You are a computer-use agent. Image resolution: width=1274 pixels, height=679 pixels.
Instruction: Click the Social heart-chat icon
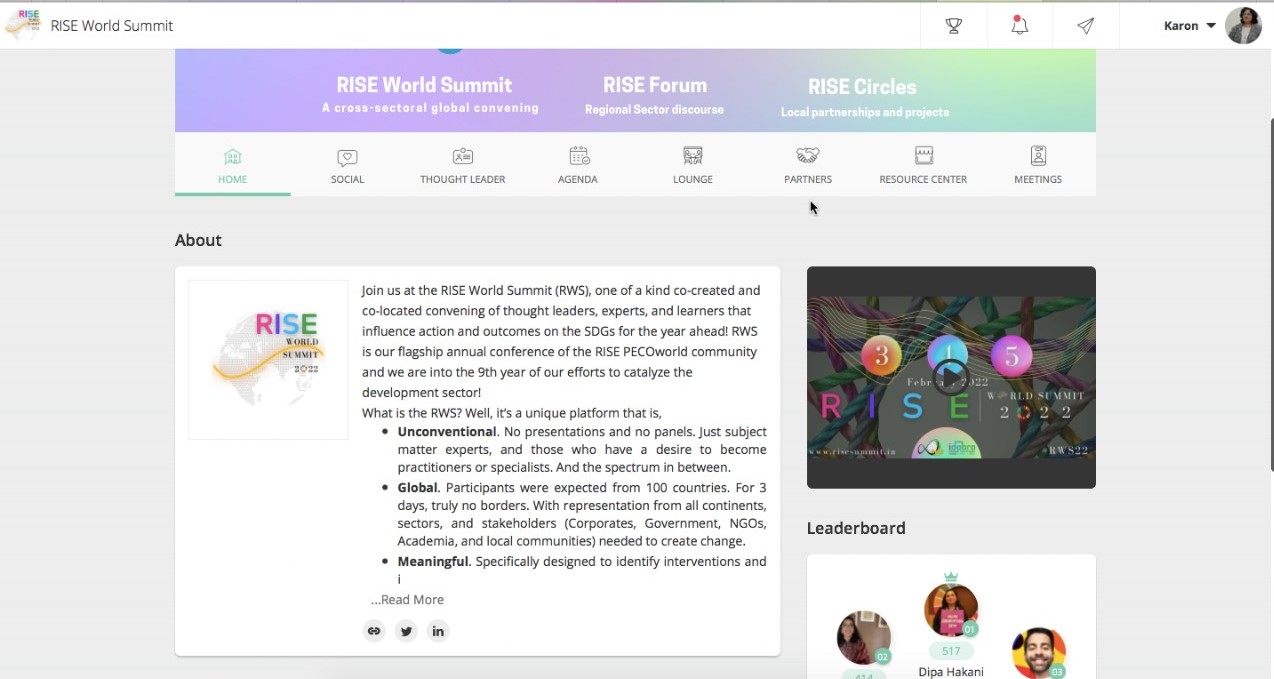click(x=347, y=156)
